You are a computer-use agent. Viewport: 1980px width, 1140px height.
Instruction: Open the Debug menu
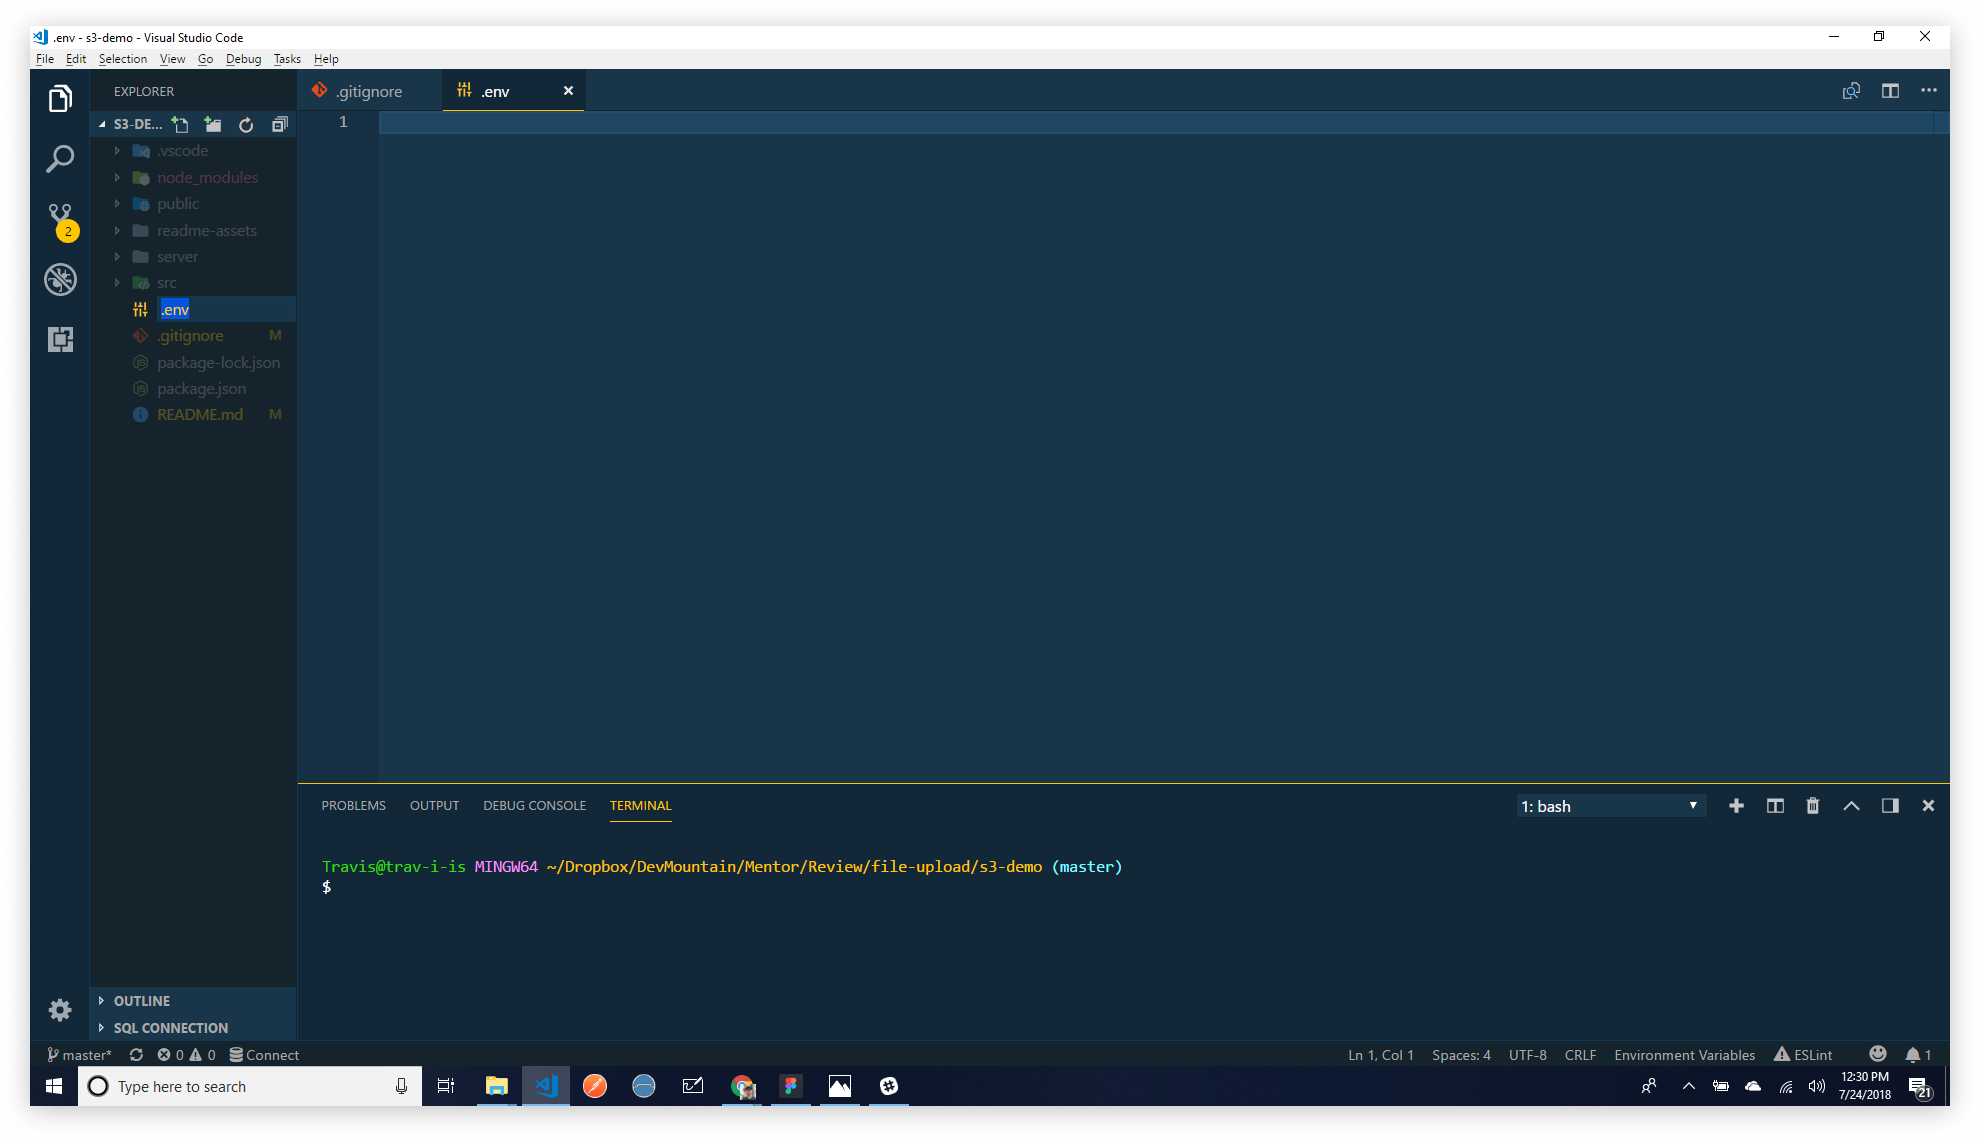243,59
